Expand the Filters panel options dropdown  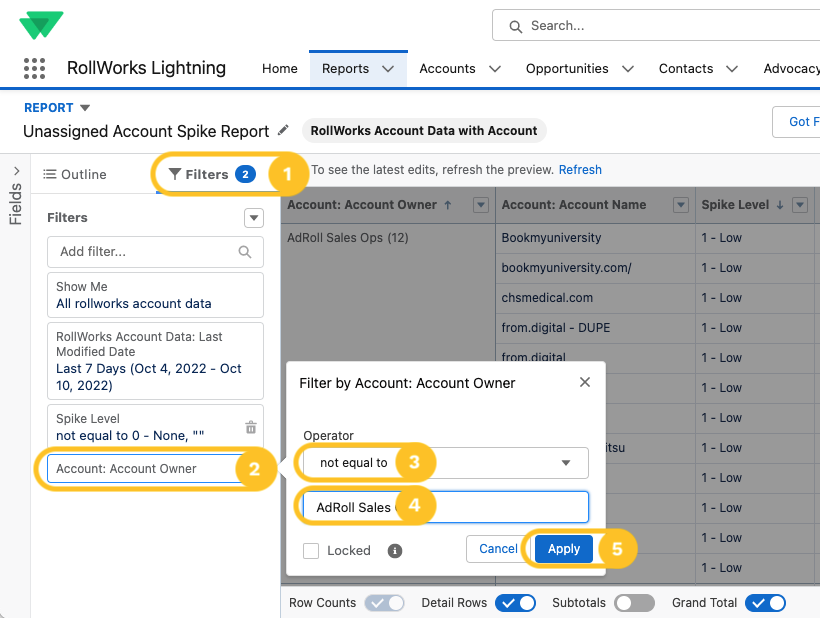pyautogui.click(x=254, y=218)
